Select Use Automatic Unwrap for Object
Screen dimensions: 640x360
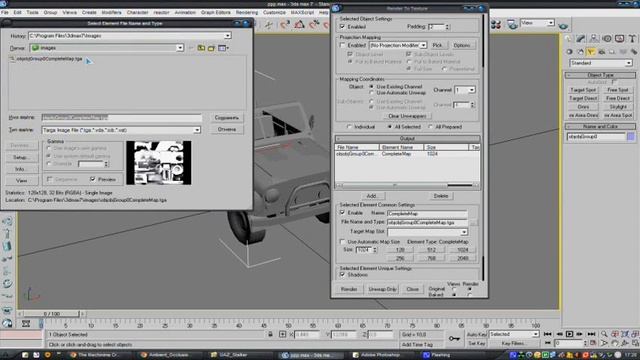[x=371, y=93]
